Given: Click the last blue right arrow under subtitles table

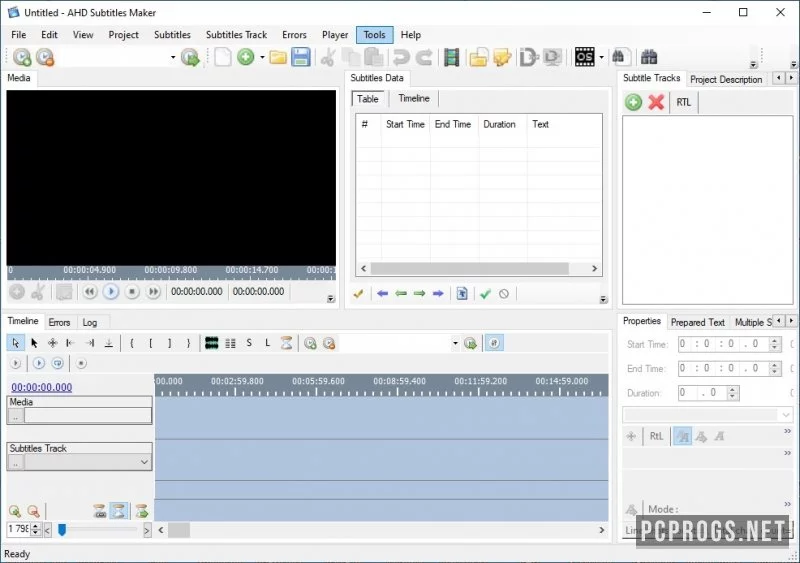Looking at the screenshot, I should click(438, 293).
